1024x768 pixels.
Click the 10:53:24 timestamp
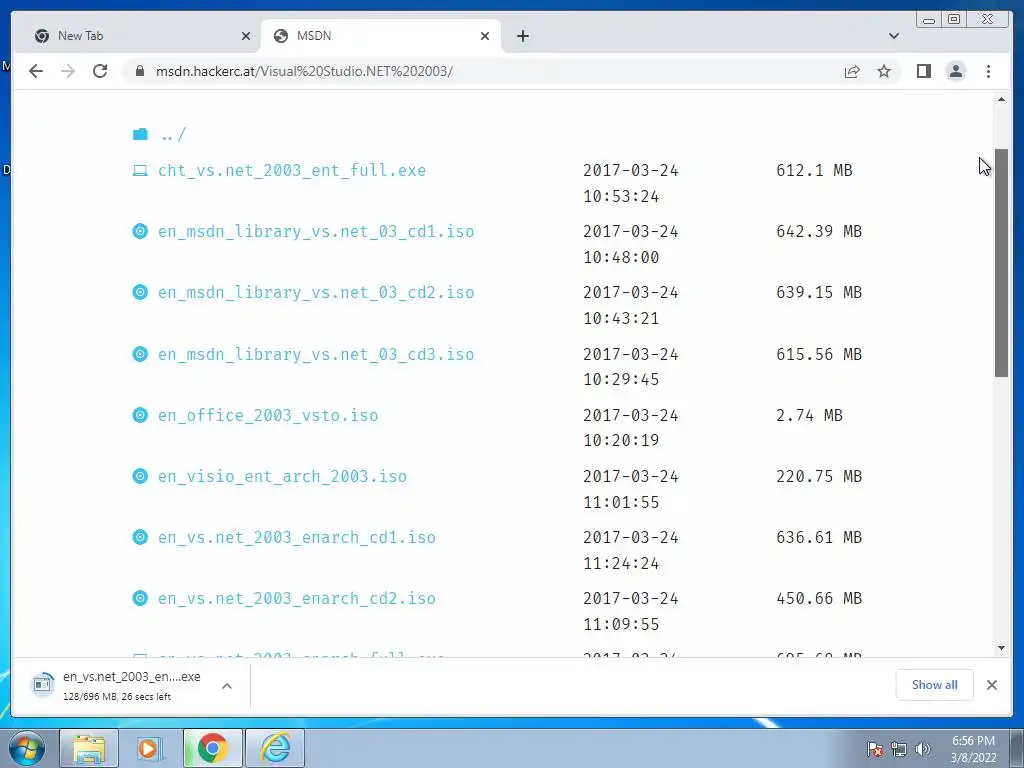(x=621, y=197)
